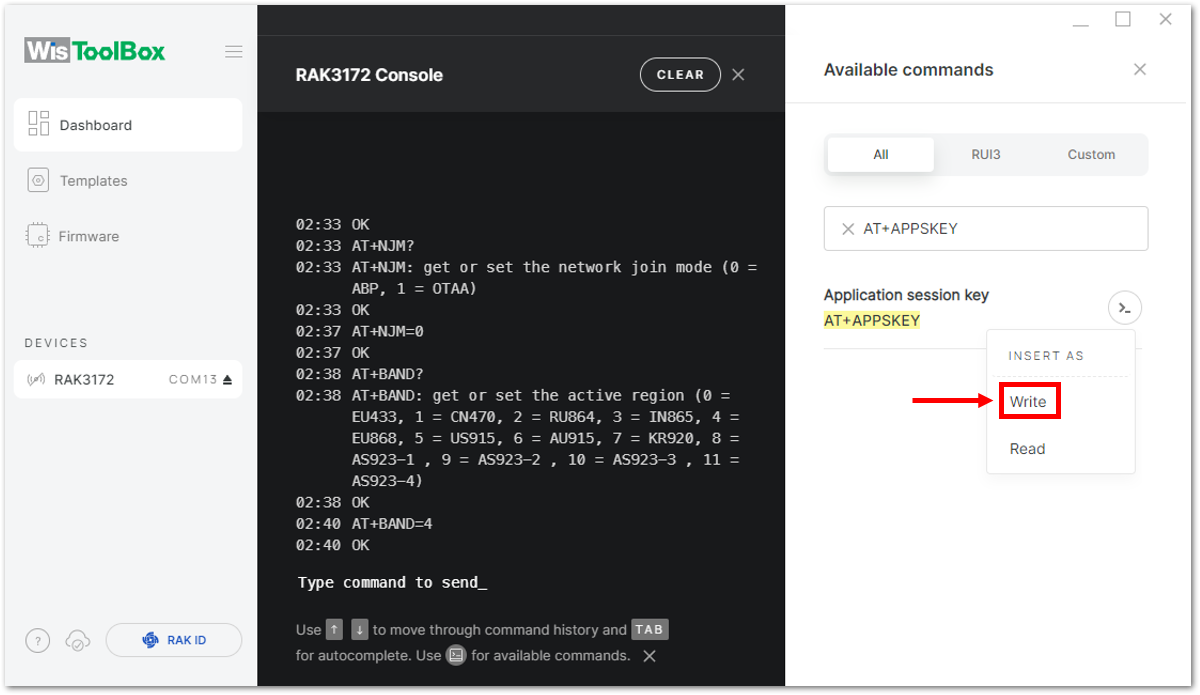Image resolution: width=1200 pixels, height=695 pixels.
Task: Dismiss the console usage hint
Action: (649, 656)
